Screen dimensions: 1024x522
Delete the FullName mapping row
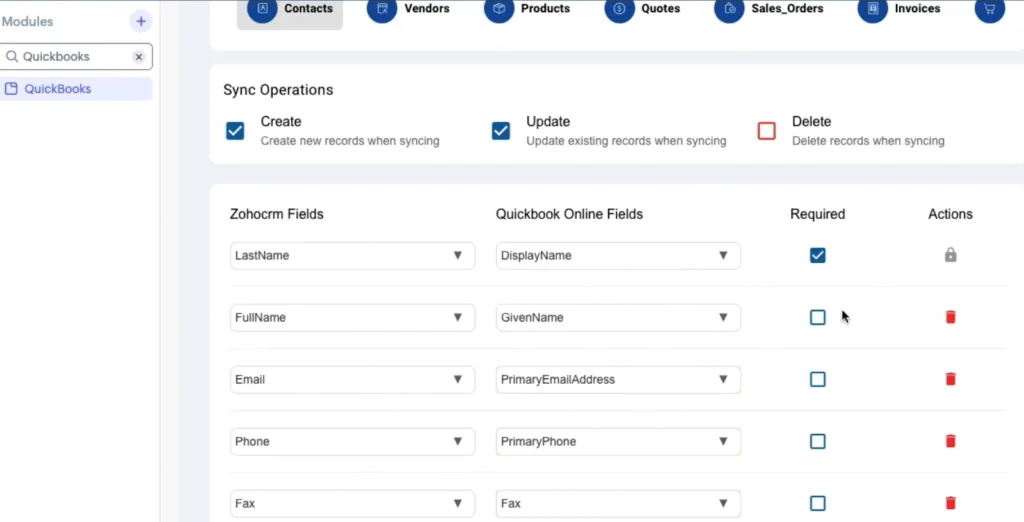tap(950, 317)
